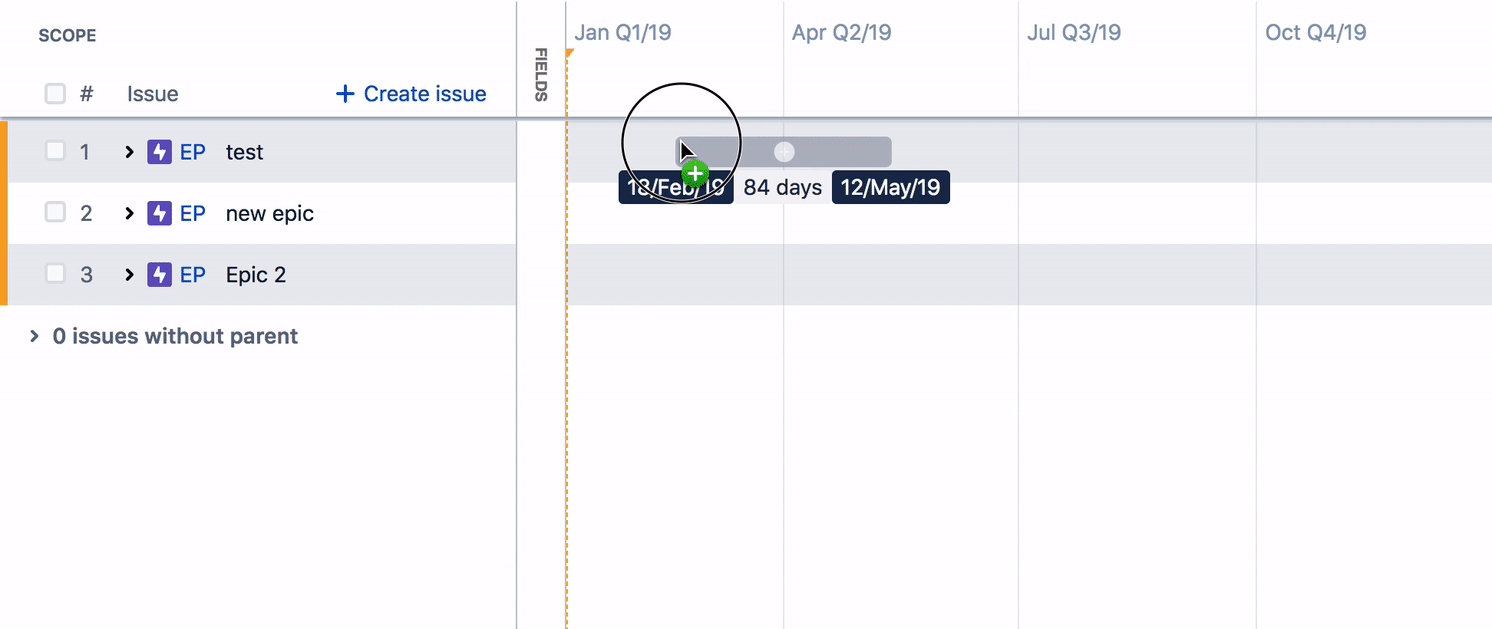The height and width of the screenshot is (629, 1492).
Task: Toggle the select-all issues checkbox
Action: [x=55, y=94]
